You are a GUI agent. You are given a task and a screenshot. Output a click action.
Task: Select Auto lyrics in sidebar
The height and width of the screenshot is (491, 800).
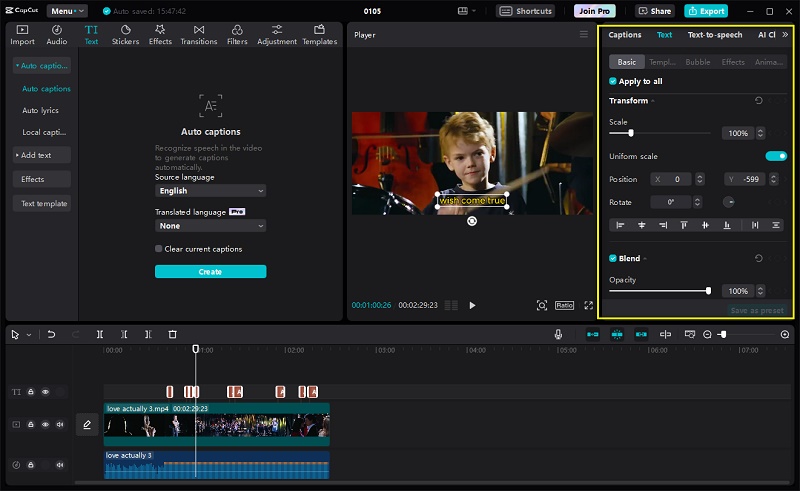pos(40,110)
